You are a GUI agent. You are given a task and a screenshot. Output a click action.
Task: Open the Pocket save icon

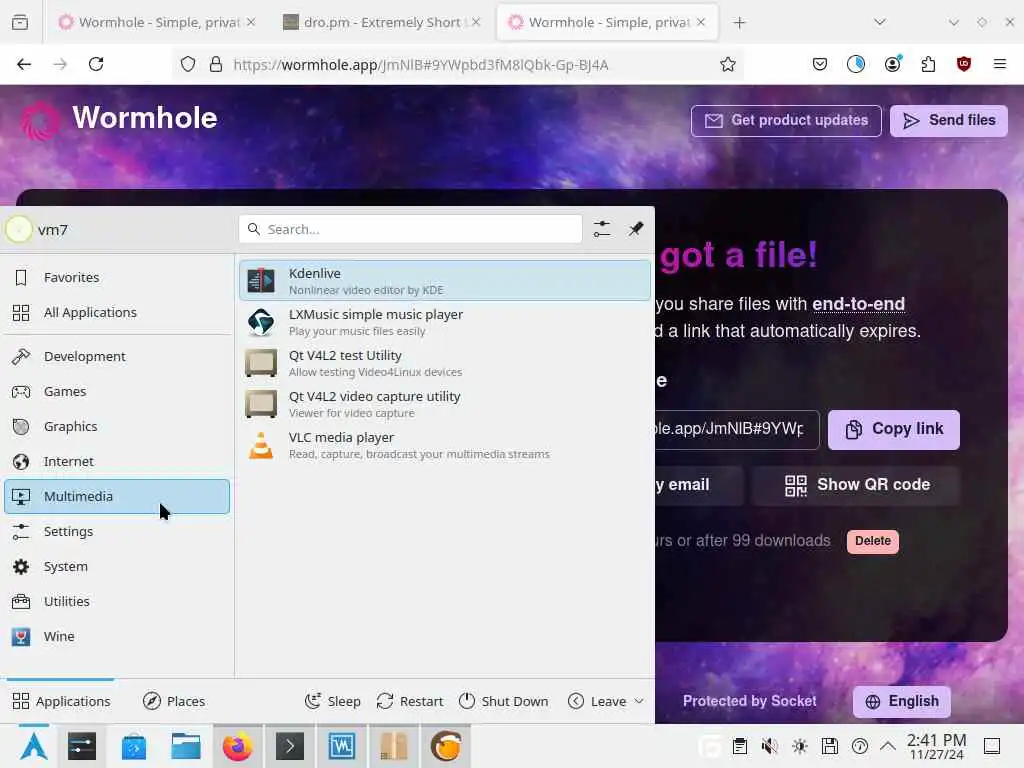coord(820,64)
